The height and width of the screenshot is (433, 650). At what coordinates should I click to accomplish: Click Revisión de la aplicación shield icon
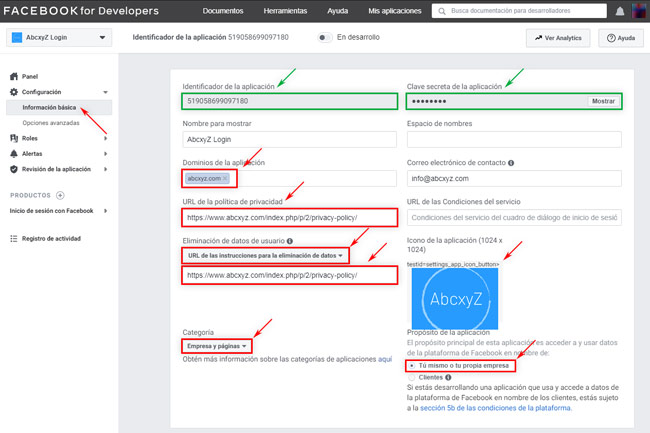click(x=14, y=169)
